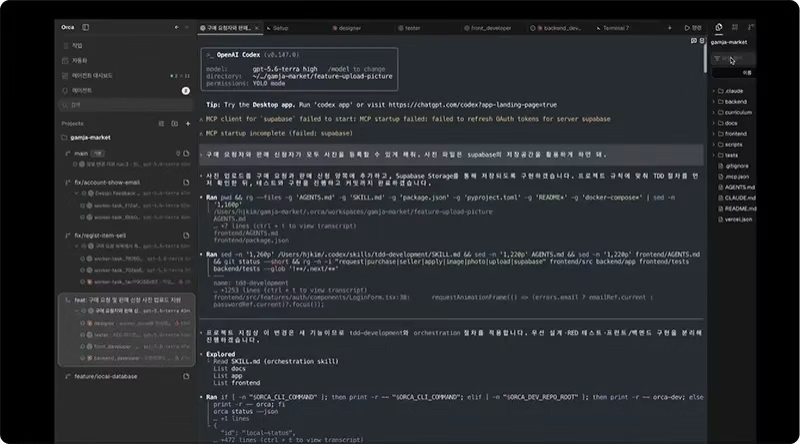Click the 이름 column header in explorer
The image size is (800, 444).
click(x=747, y=73)
